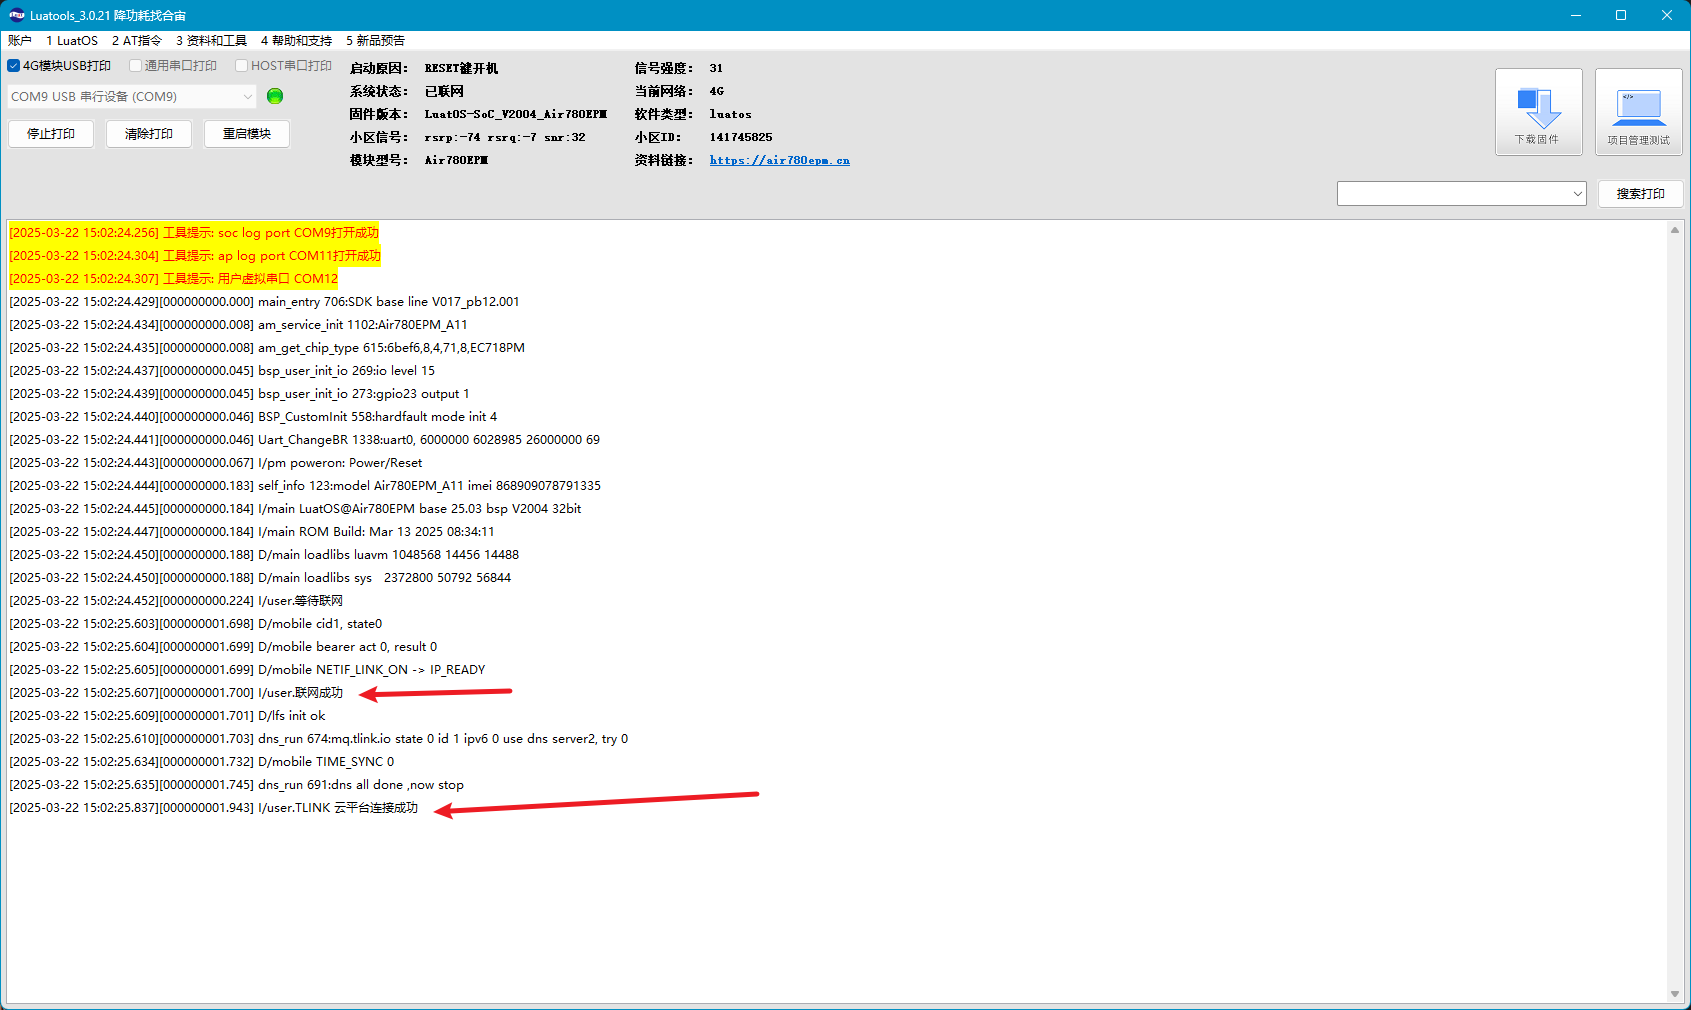Click the 重启模块 button
The width and height of the screenshot is (1691, 1010).
tap(247, 134)
